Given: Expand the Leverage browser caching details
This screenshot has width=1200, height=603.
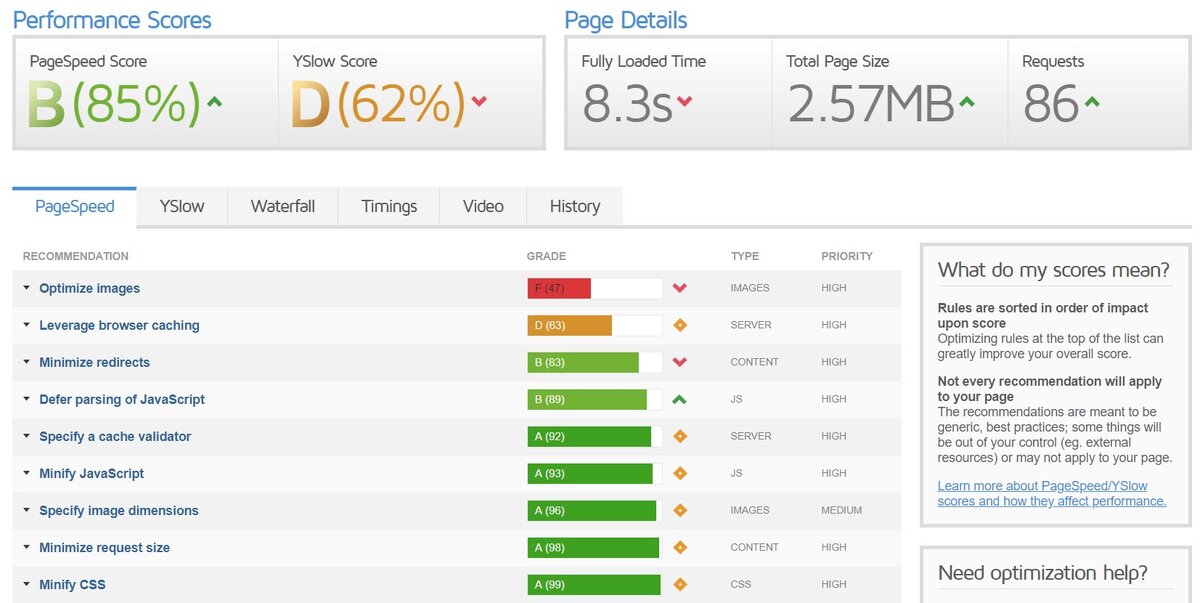Looking at the screenshot, I should [119, 324].
